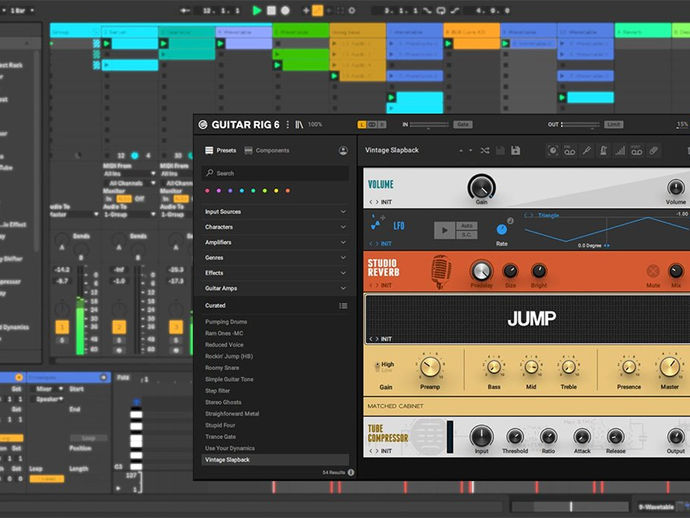Enable the output Limit button
This screenshot has width=690, height=518.
[613, 125]
